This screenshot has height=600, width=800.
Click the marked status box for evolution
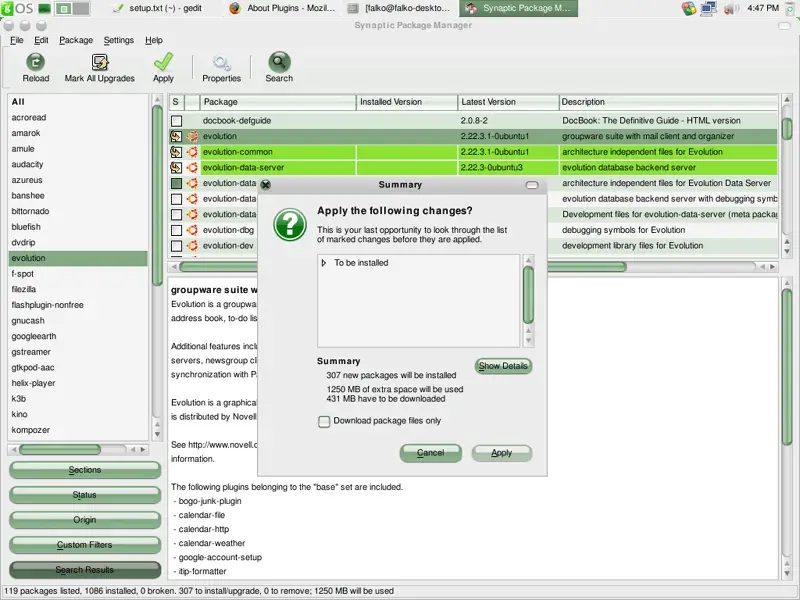point(176,136)
